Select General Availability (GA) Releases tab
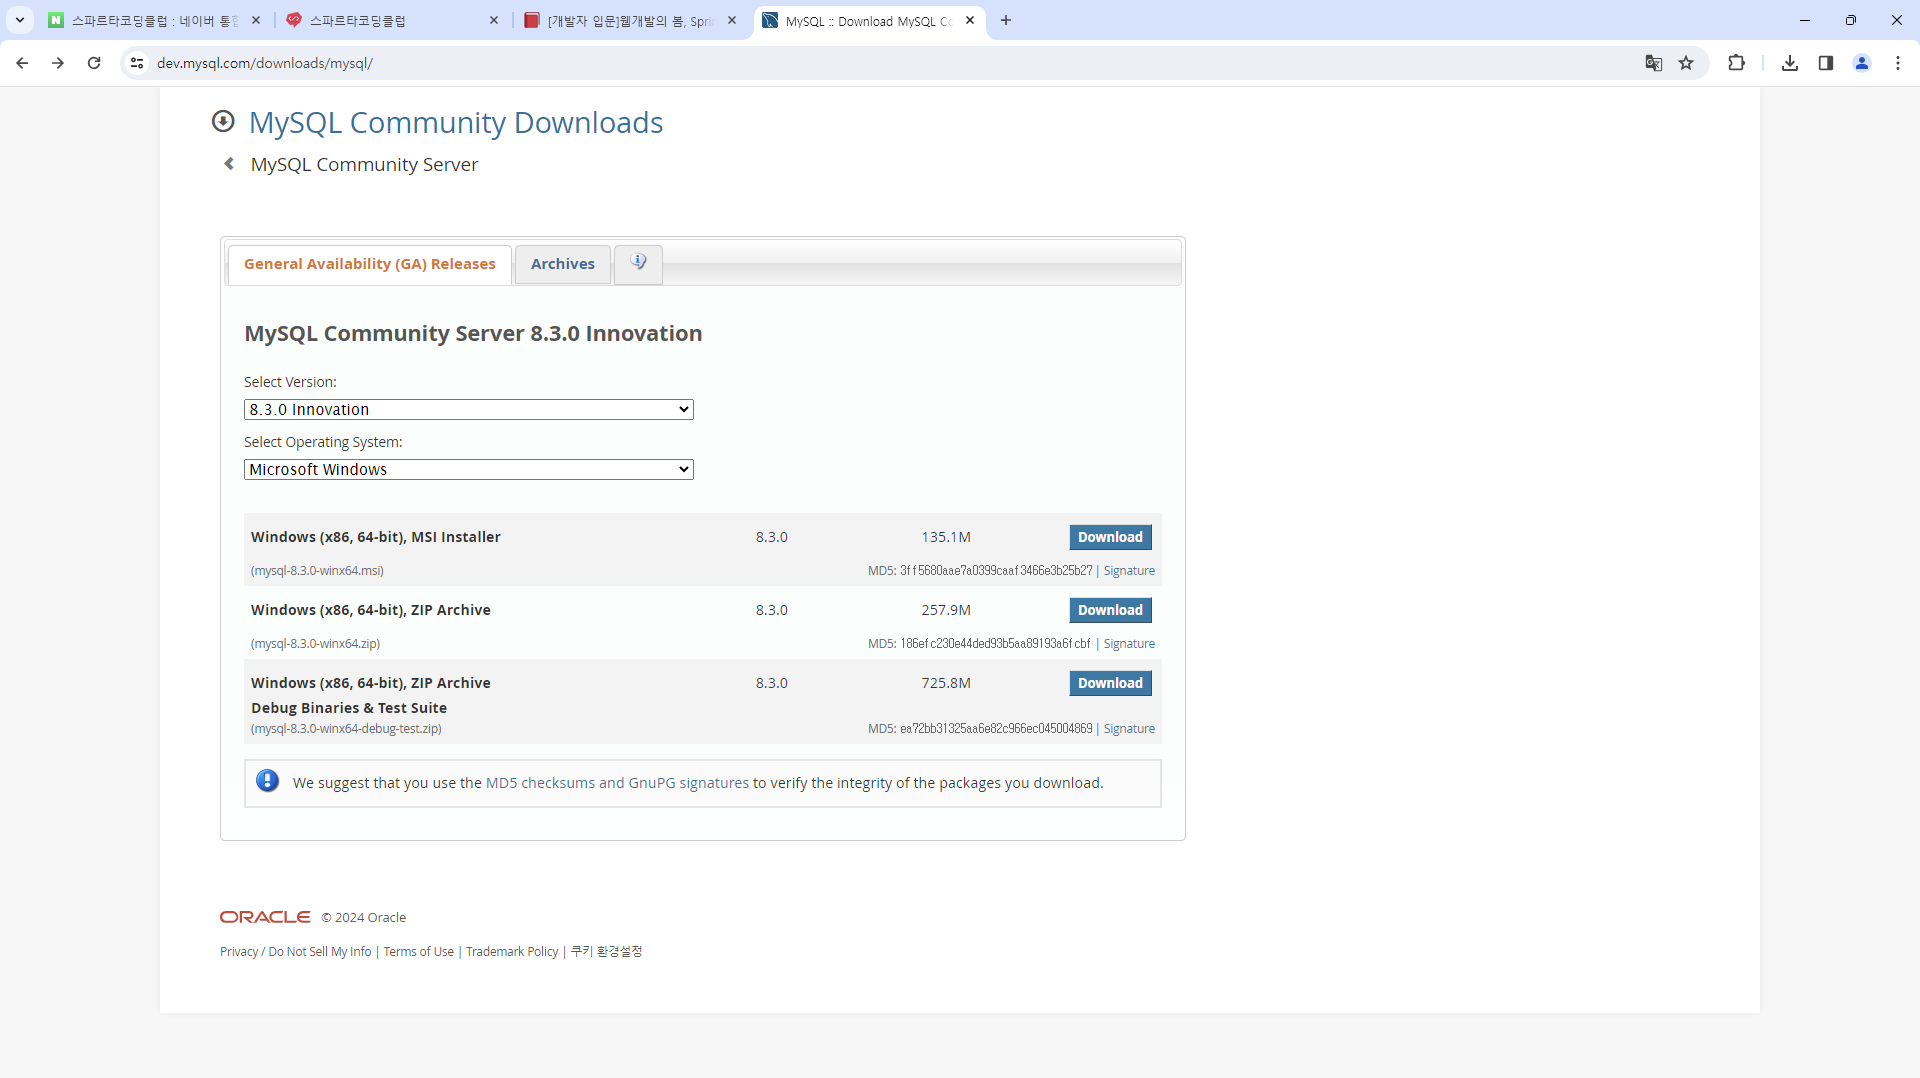 click(x=370, y=264)
